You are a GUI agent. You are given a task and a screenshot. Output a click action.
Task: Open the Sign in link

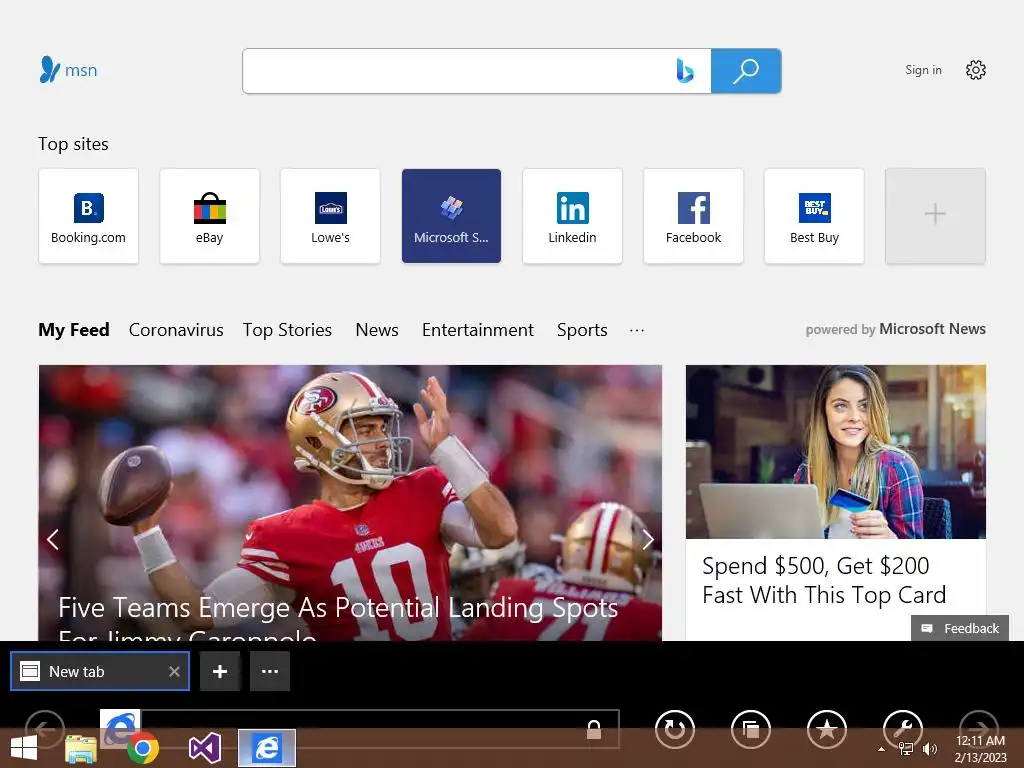pyautogui.click(x=923, y=70)
